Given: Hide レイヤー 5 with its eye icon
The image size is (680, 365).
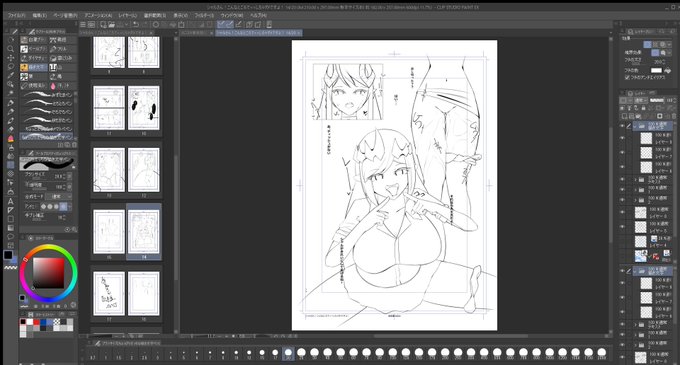Looking at the screenshot, I should tap(622, 227).
